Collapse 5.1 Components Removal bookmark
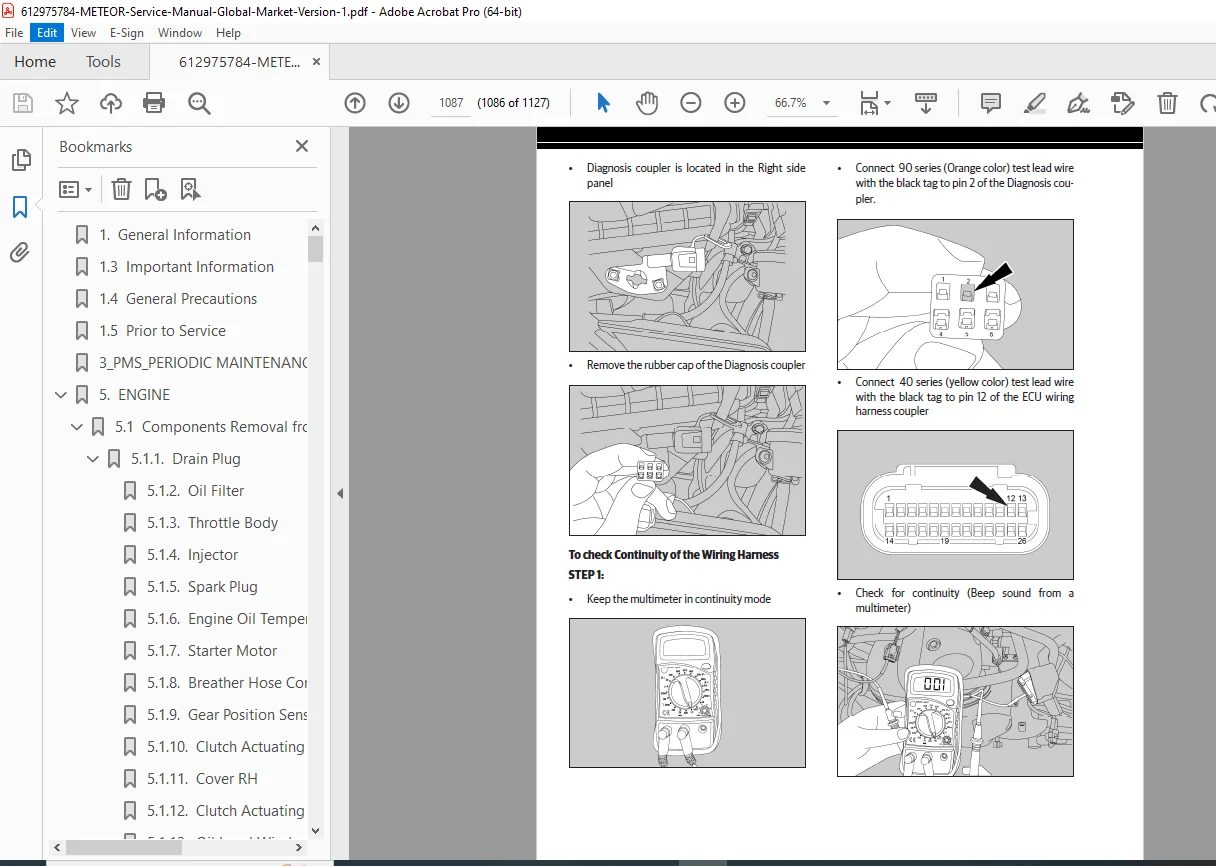1216x866 pixels. (x=78, y=427)
